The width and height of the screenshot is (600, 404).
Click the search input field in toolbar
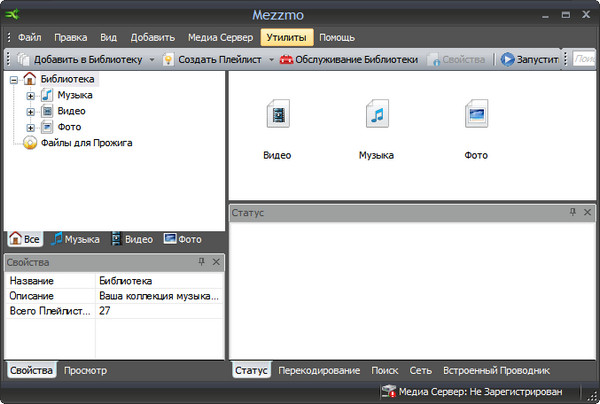(583, 60)
